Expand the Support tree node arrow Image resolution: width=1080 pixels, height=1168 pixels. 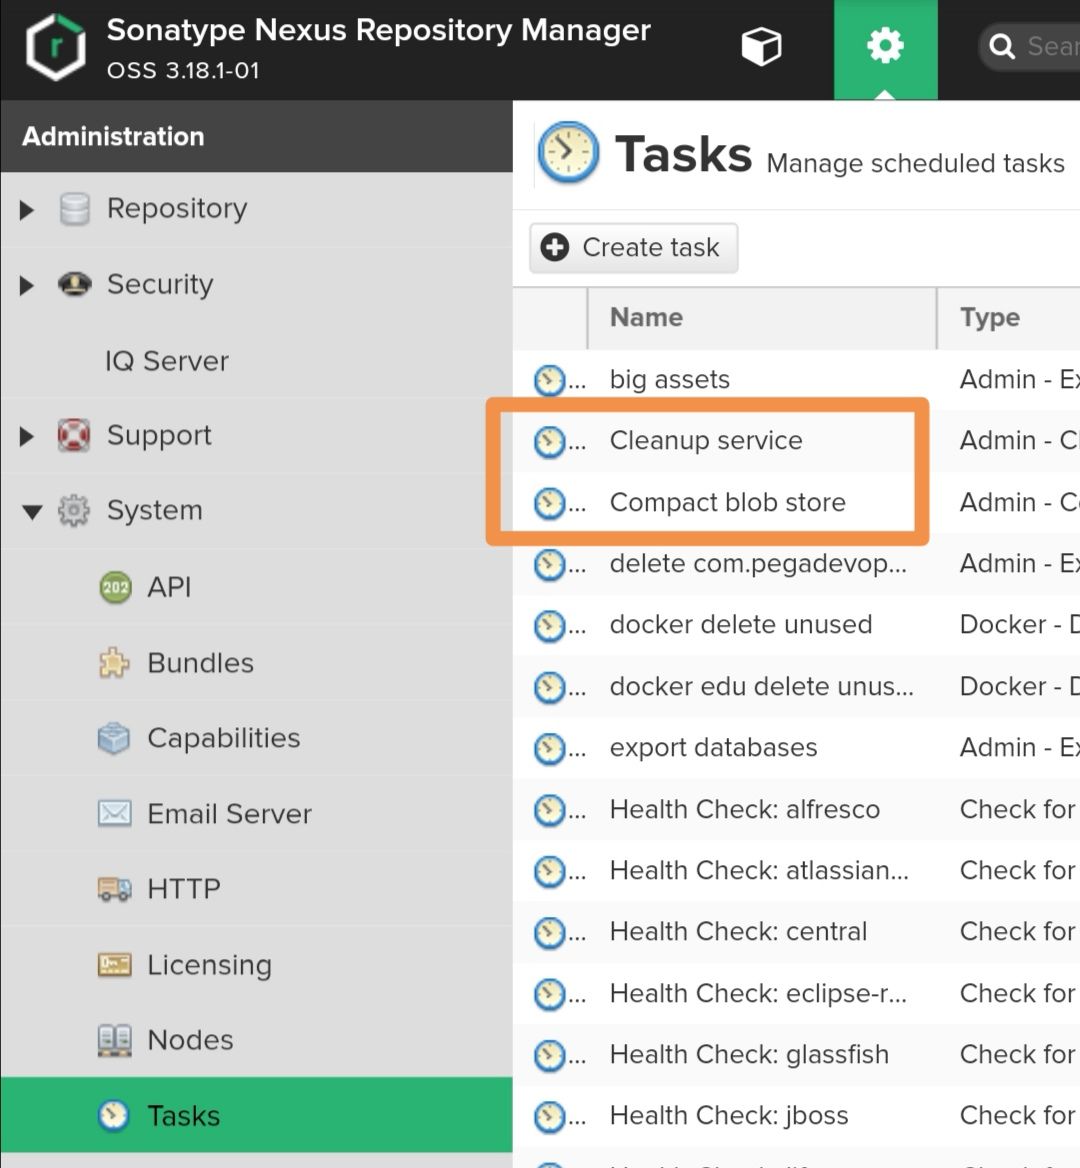point(27,437)
